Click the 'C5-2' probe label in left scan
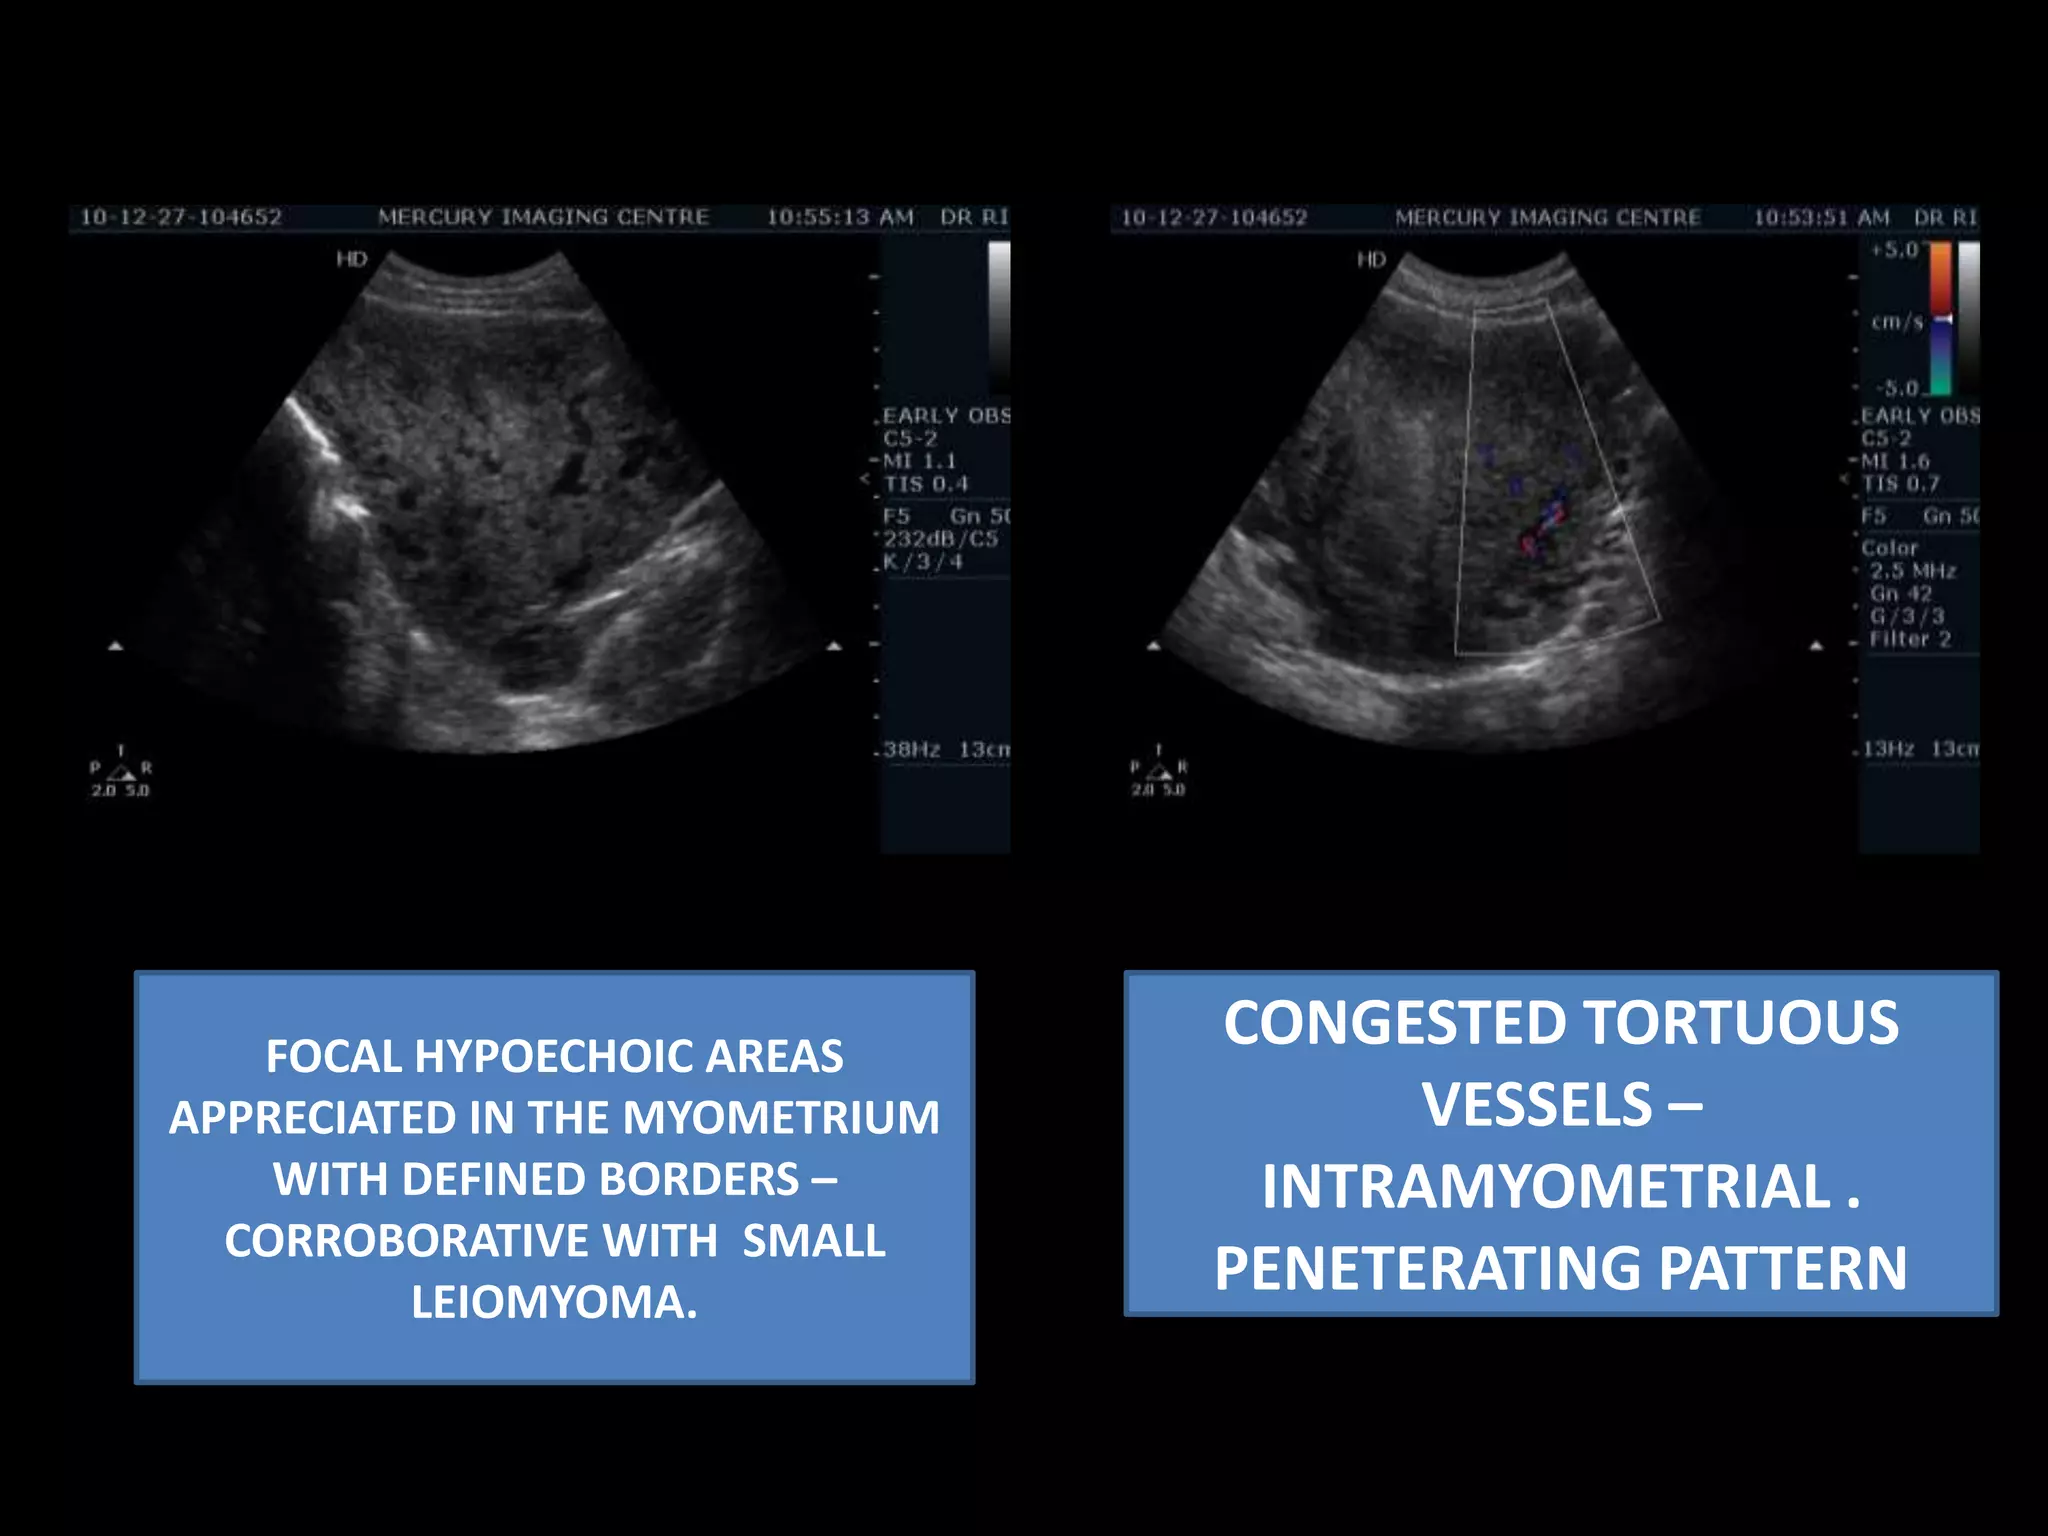 pyautogui.click(x=910, y=438)
